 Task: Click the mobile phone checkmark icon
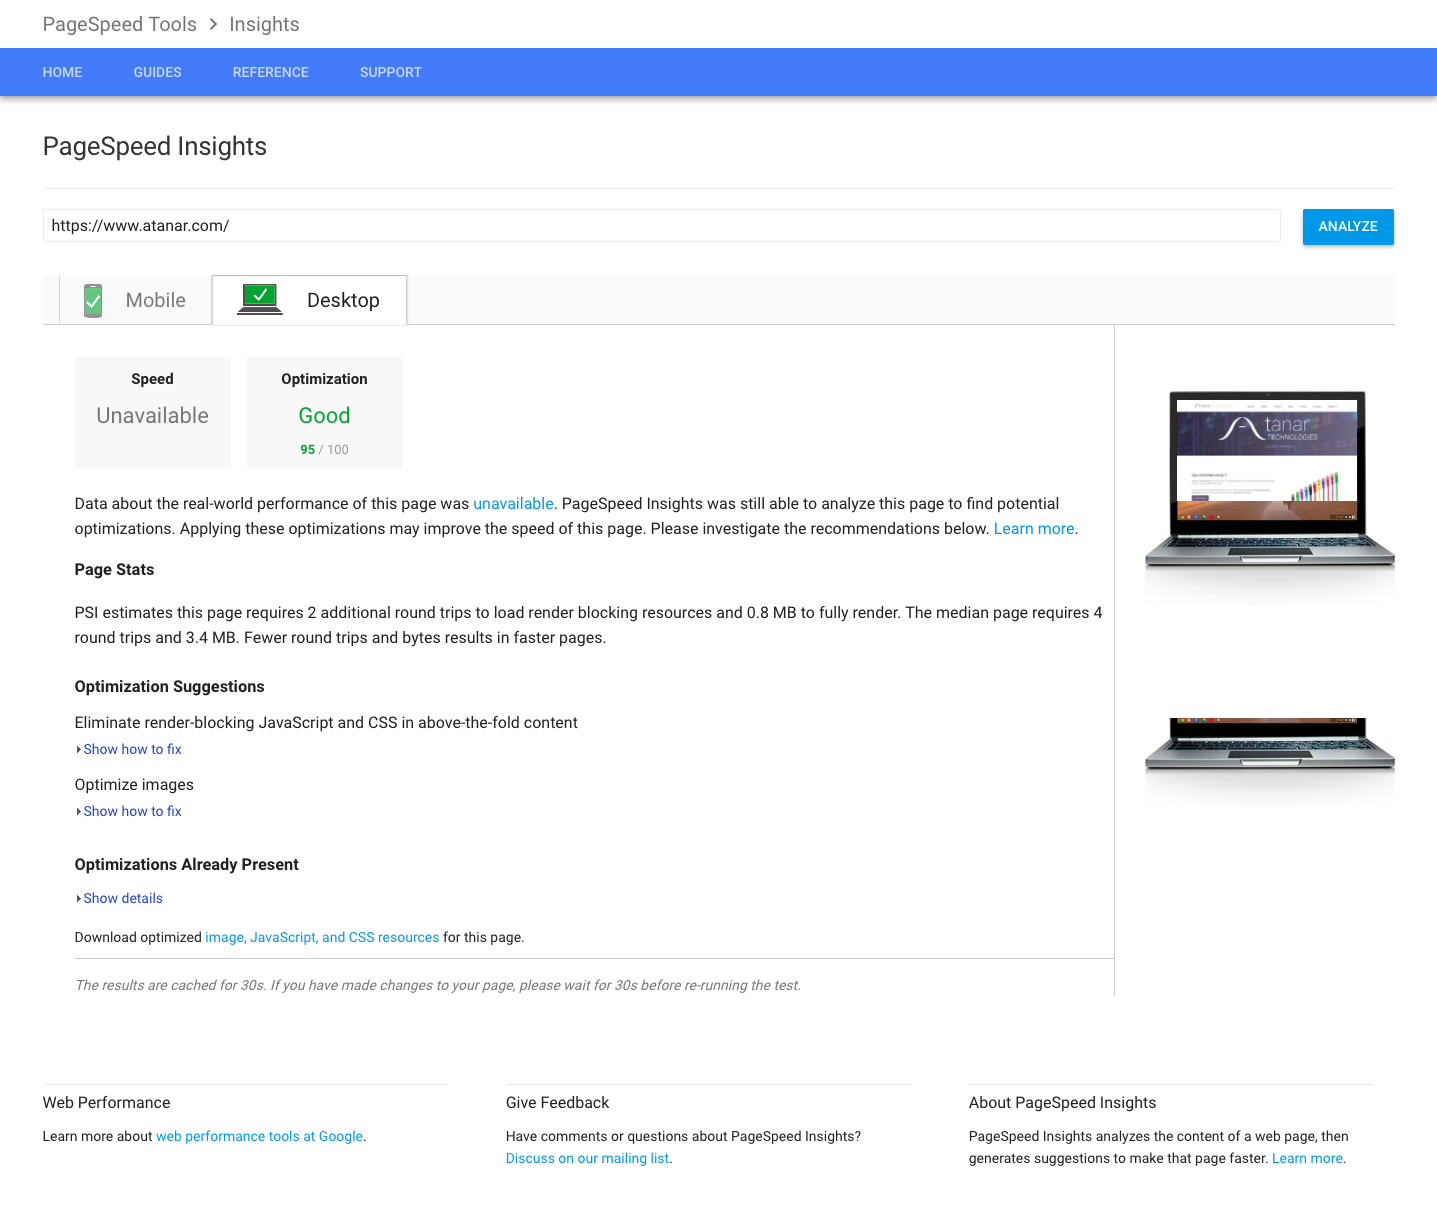tap(93, 300)
